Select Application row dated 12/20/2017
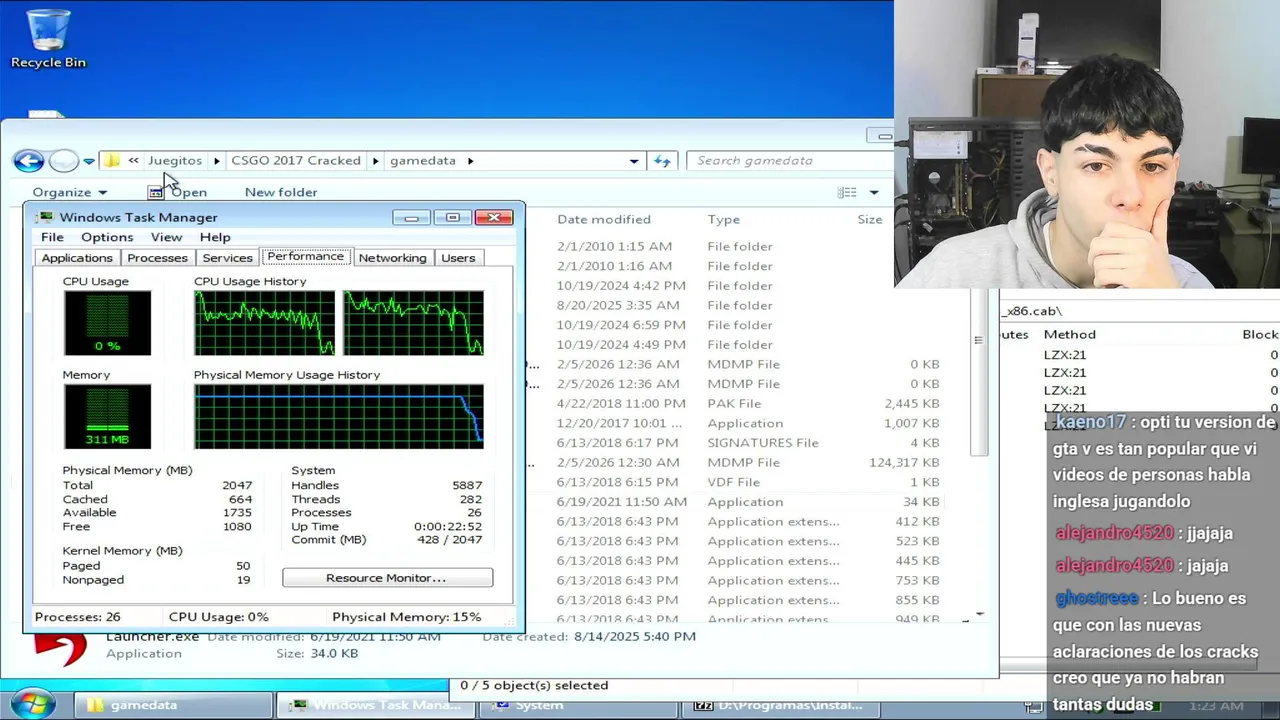 pyautogui.click(x=750, y=423)
